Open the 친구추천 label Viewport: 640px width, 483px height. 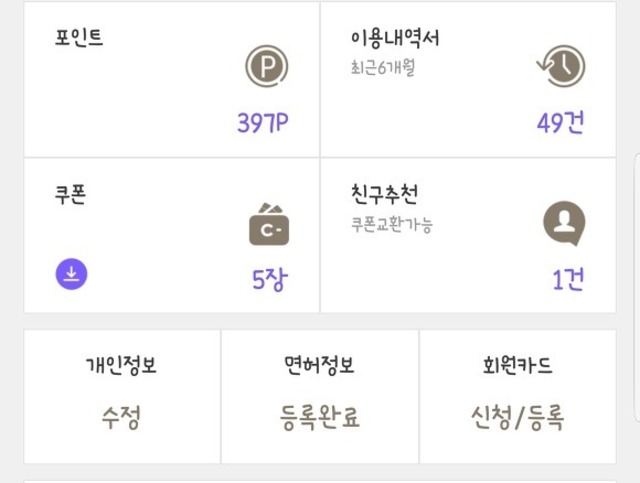click(384, 193)
